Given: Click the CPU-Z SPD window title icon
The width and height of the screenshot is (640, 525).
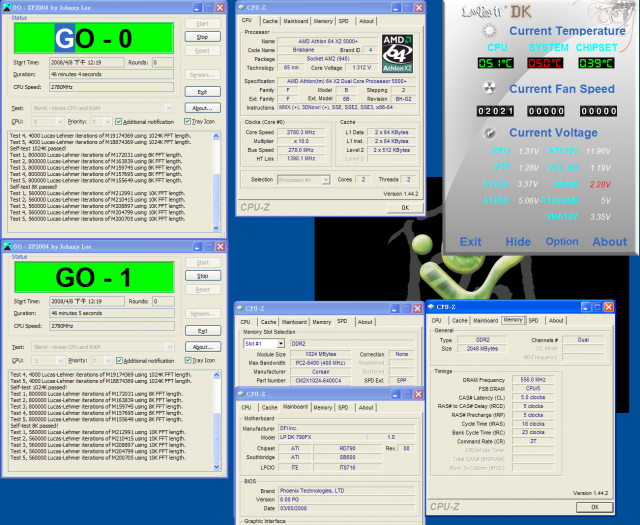Looking at the screenshot, I should tap(240, 308).
